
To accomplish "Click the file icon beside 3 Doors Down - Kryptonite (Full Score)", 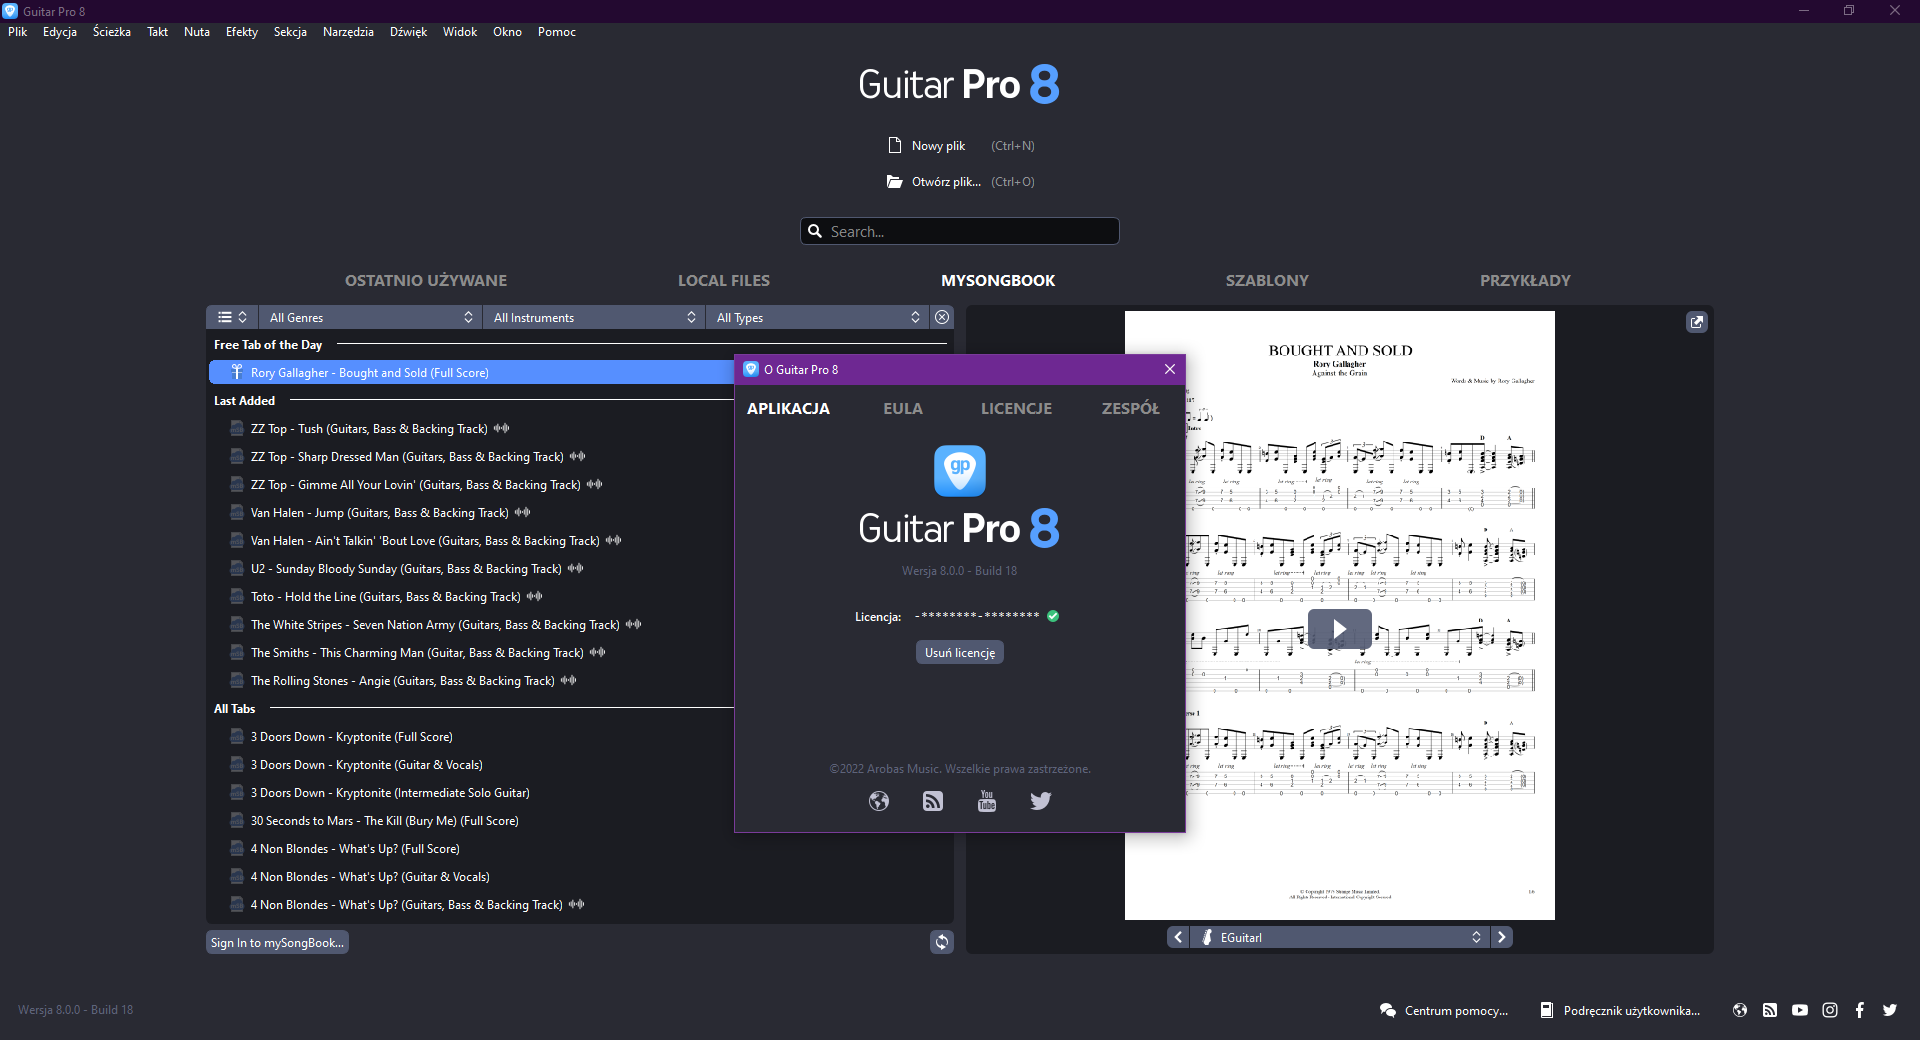I will [237, 736].
